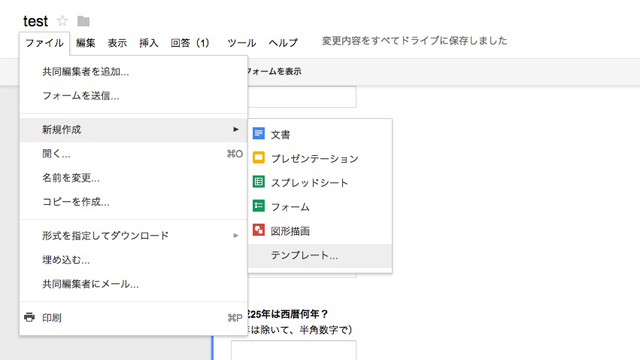Star the test form document
Screen dimensions: 640x360
62,20
